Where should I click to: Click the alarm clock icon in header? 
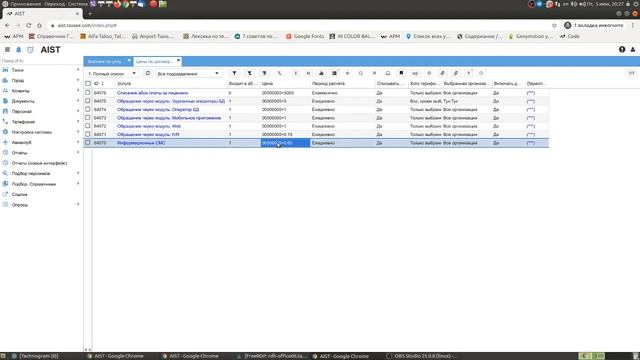click(30, 49)
